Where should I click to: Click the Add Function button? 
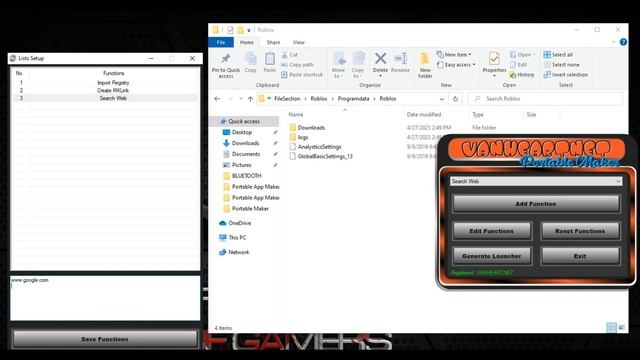pyautogui.click(x=536, y=203)
